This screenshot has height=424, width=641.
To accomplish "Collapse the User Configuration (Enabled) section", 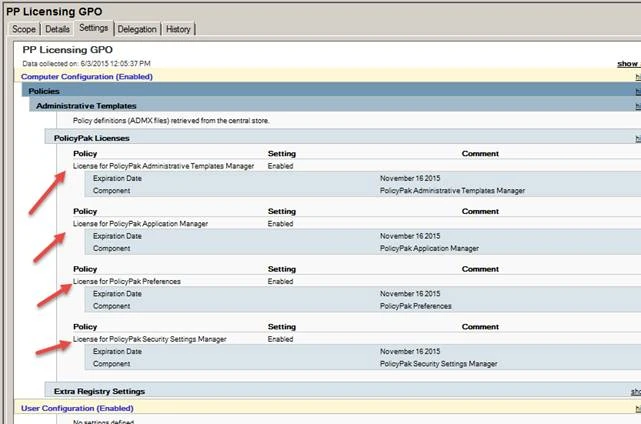I will click(77, 408).
